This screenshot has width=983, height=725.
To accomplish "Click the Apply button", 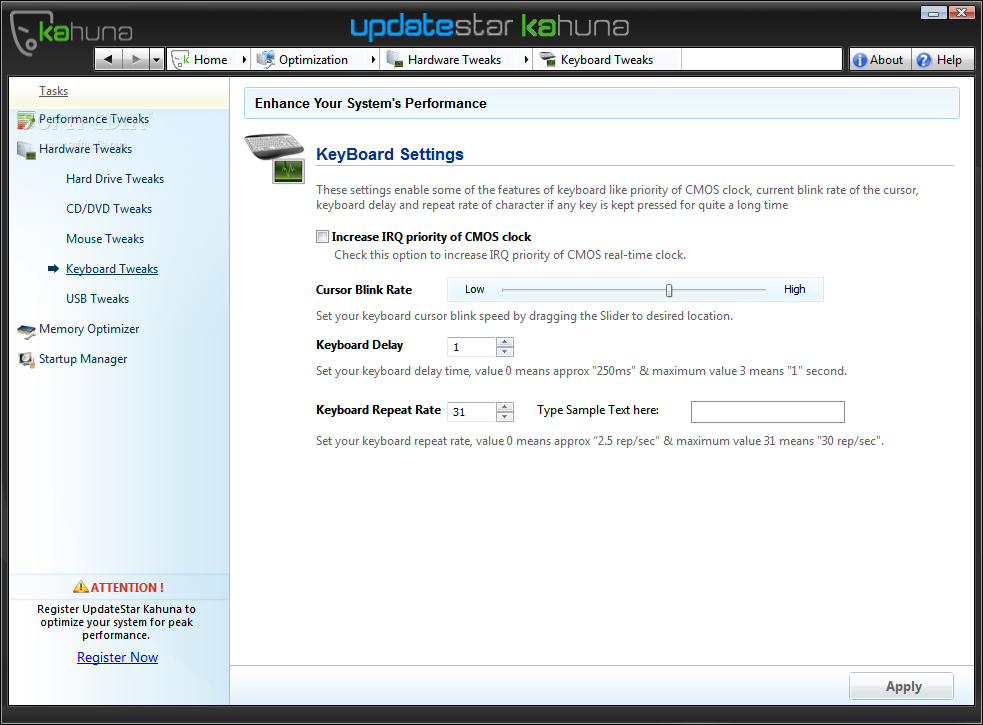I will click(x=902, y=686).
